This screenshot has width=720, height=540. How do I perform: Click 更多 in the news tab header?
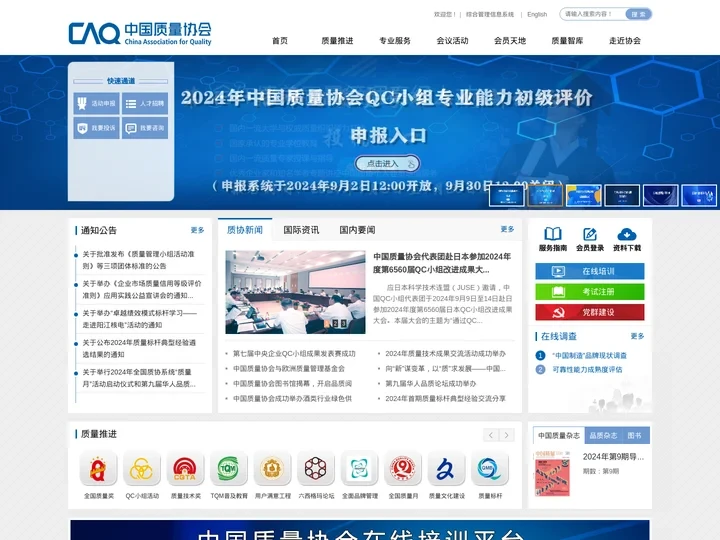click(507, 229)
